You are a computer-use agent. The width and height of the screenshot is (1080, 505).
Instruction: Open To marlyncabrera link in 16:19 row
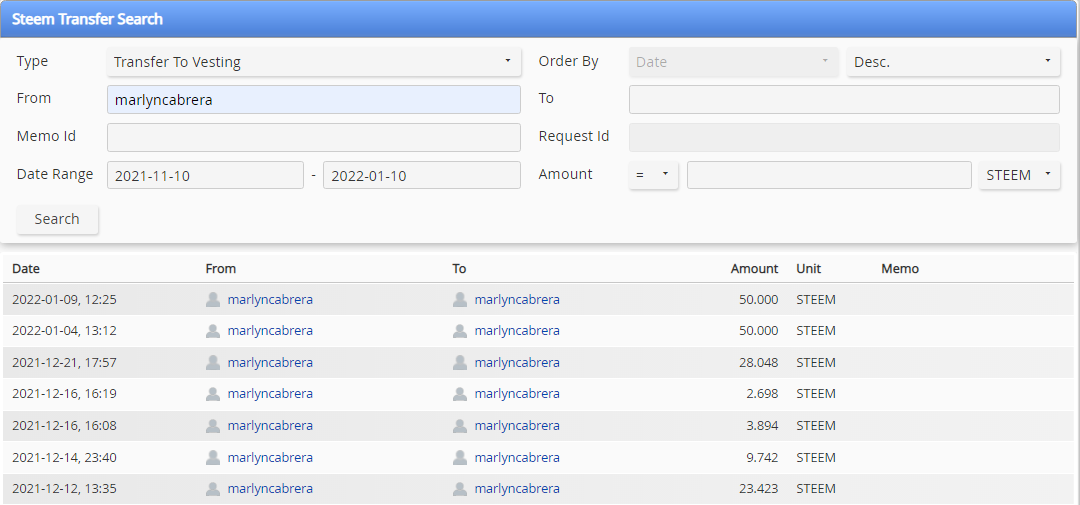(x=517, y=393)
